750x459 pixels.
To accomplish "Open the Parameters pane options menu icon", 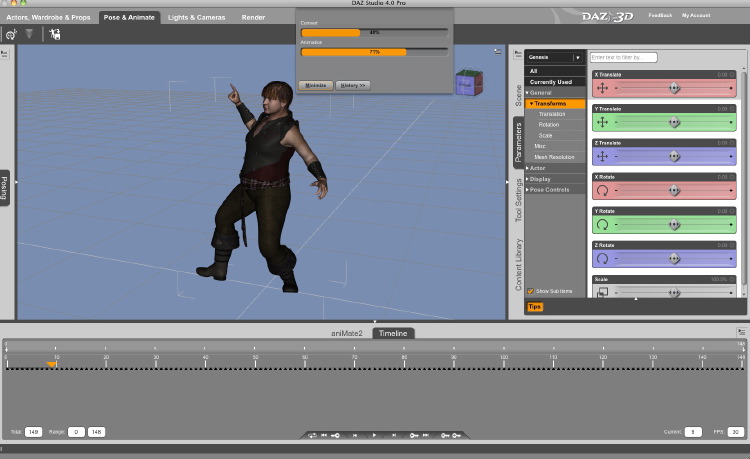I will click(x=518, y=55).
